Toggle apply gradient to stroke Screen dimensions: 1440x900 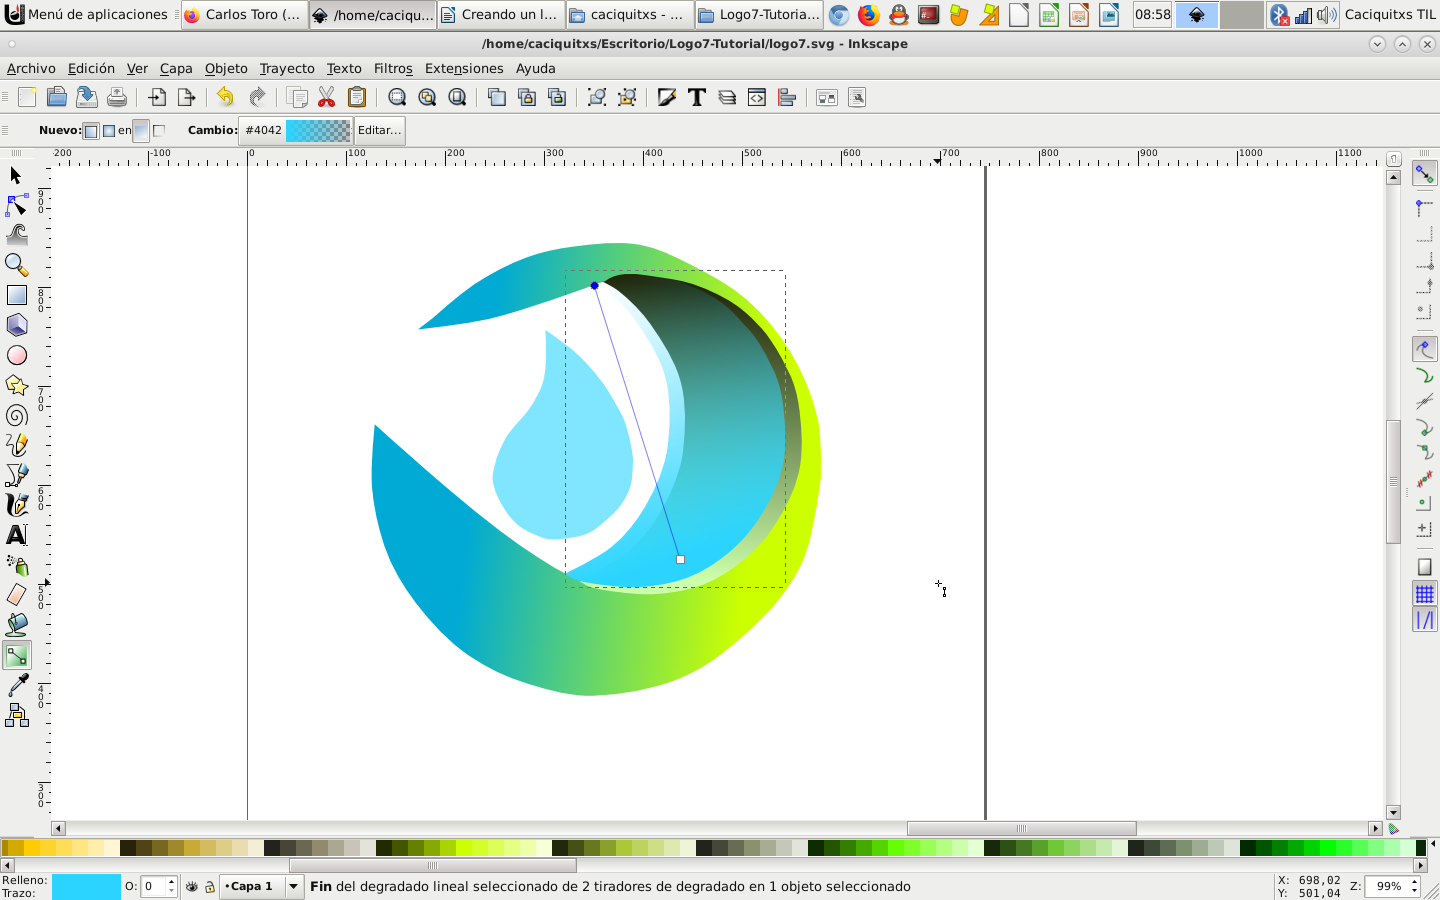159,130
